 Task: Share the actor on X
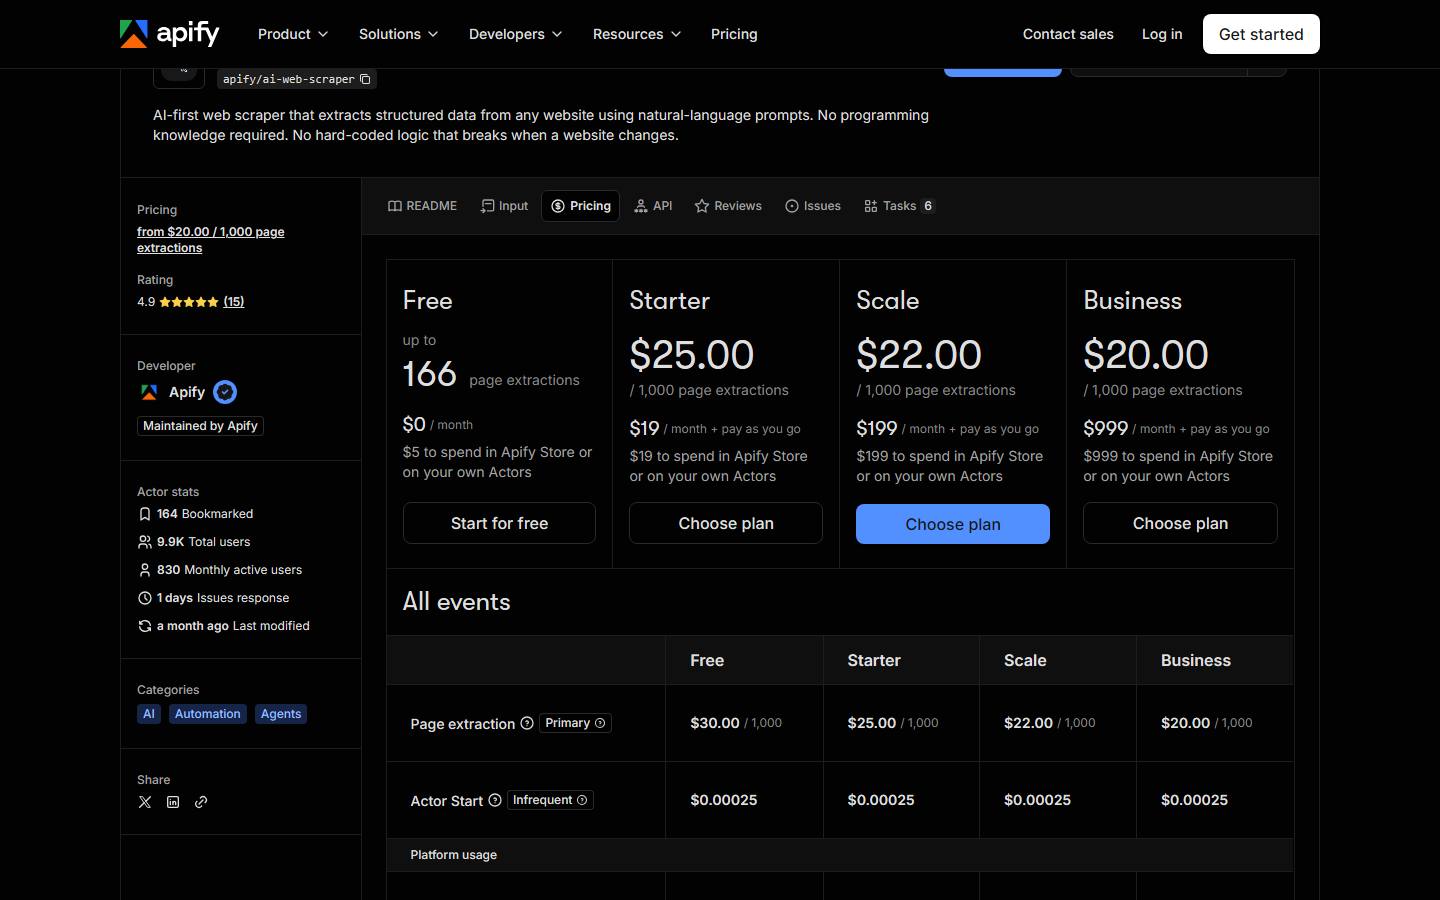click(x=145, y=802)
